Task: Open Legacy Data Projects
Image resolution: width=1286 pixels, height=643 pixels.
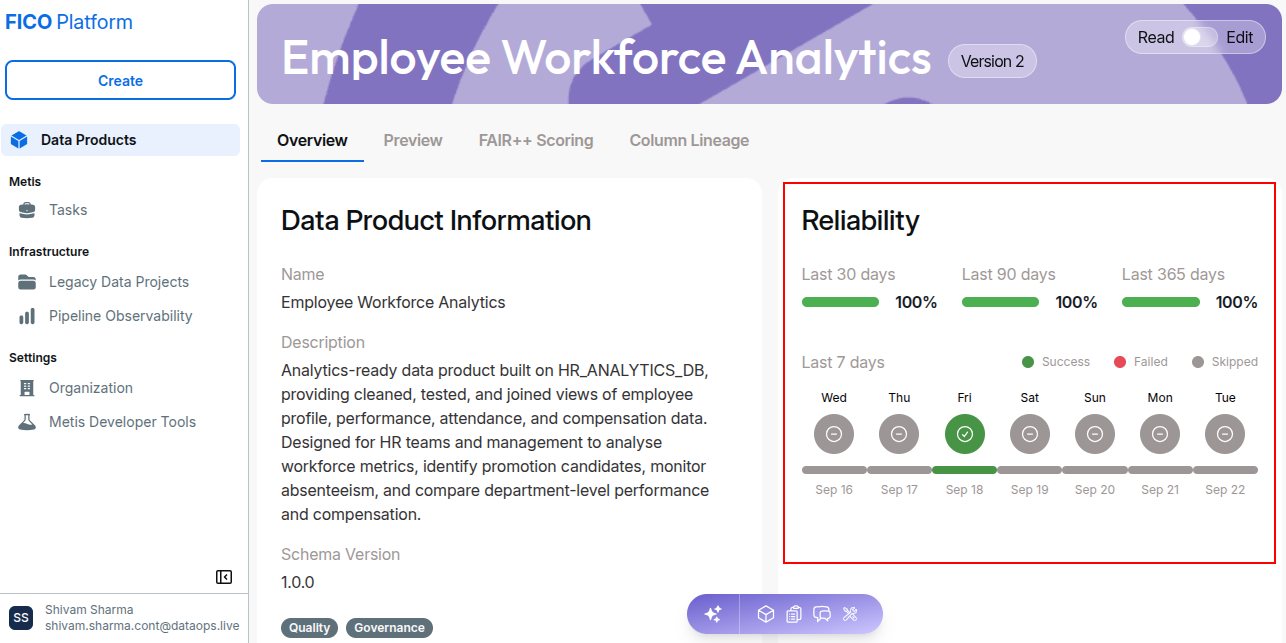Action: click(120, 282)
